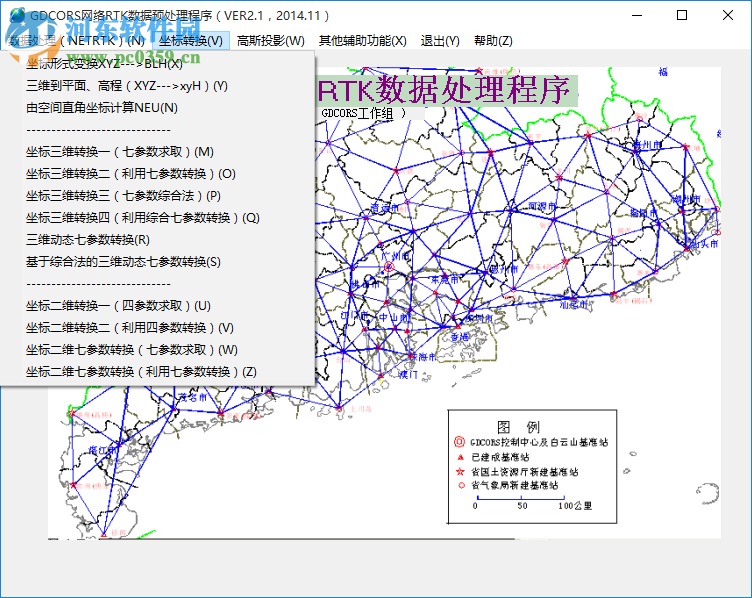Screen dimensions: 752x598
Task: Click the 河源市 label on the map
Action: (x=542, y=206)
